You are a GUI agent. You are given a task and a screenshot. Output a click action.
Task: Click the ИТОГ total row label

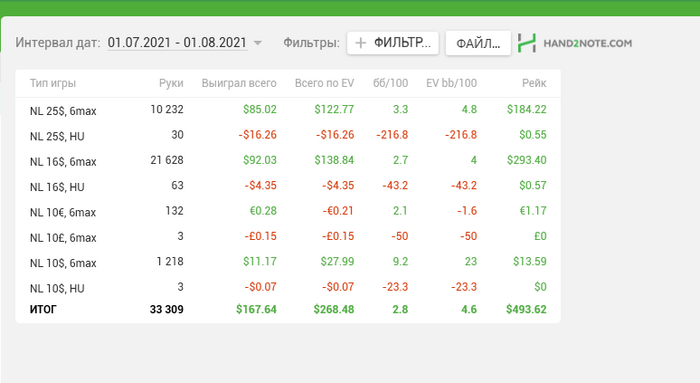point(43,309)
